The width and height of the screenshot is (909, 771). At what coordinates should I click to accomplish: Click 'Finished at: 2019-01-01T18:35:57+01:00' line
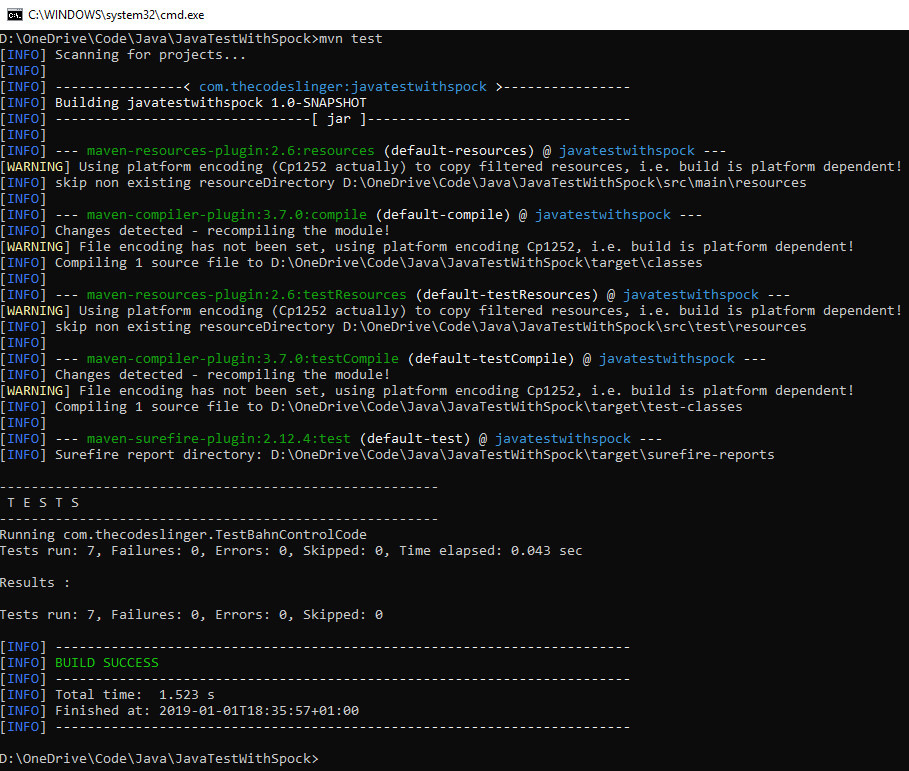click(x=207, y=711)
